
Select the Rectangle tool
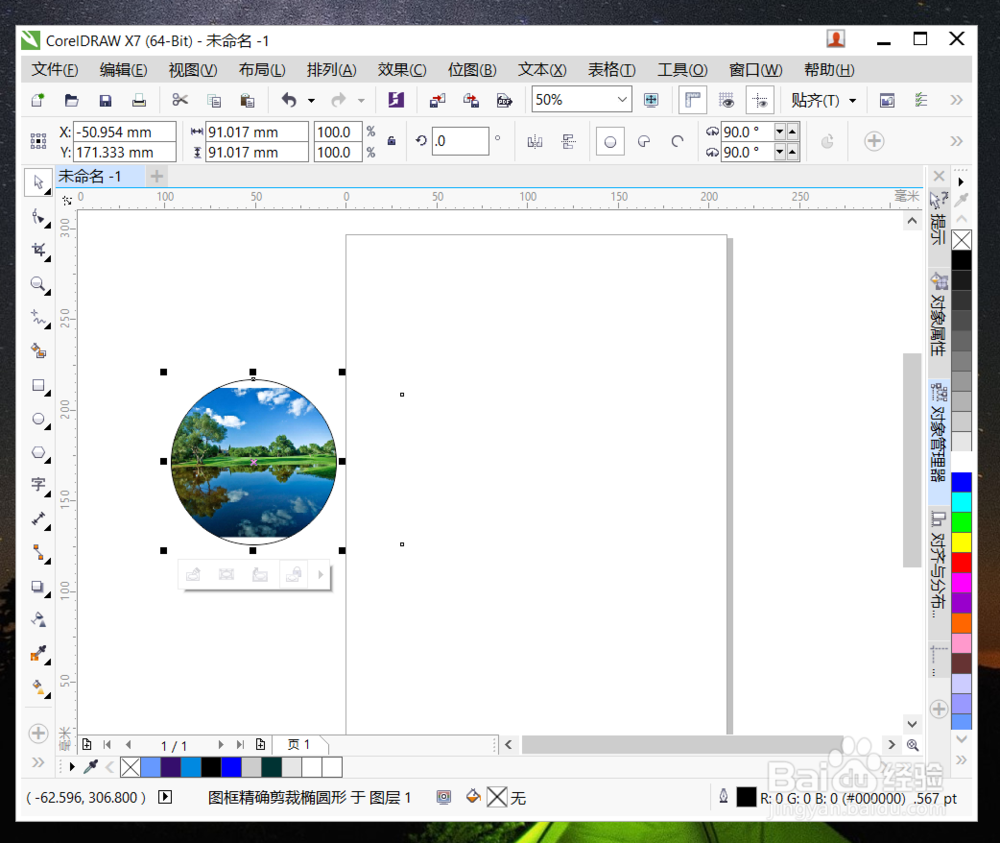pos(37,385)
